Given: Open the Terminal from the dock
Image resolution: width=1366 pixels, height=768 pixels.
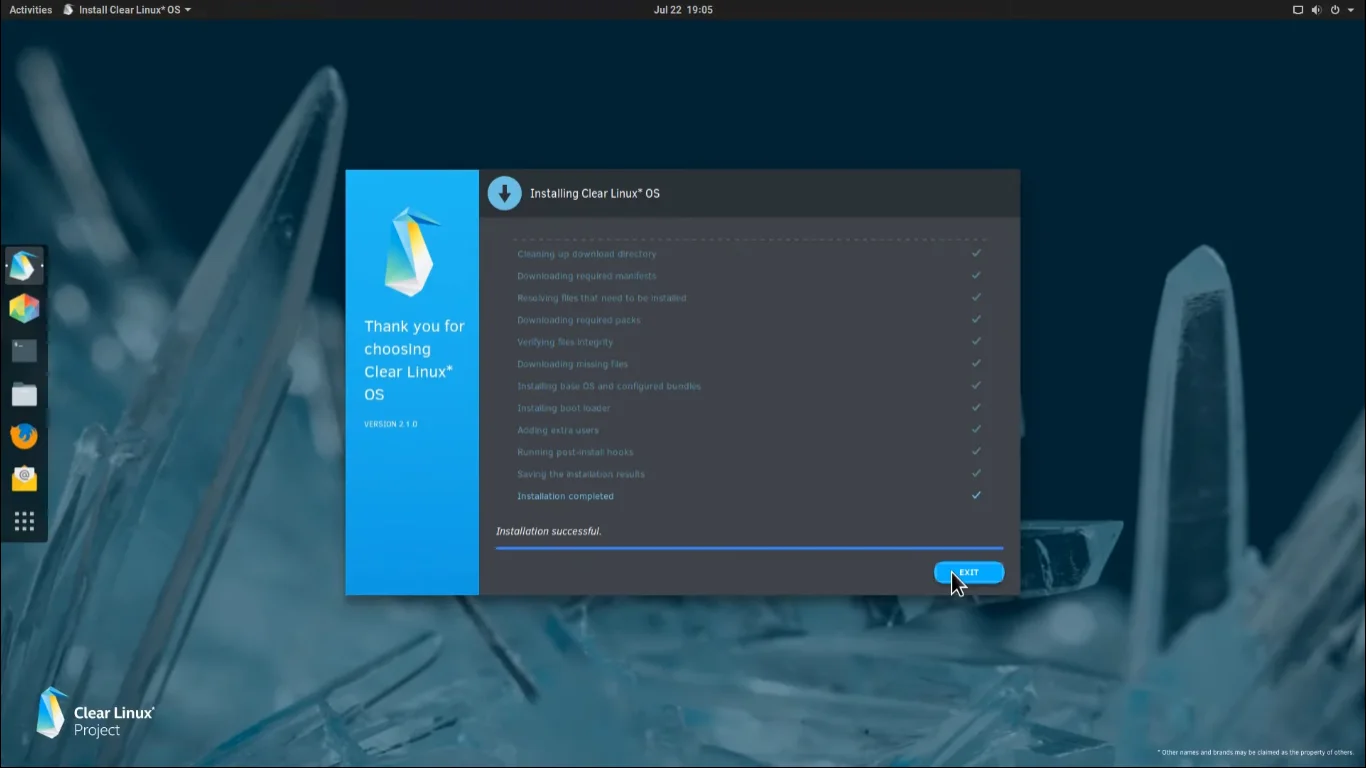Looking at the screenshot, I should pyautogui.click(x=24, y=351).
